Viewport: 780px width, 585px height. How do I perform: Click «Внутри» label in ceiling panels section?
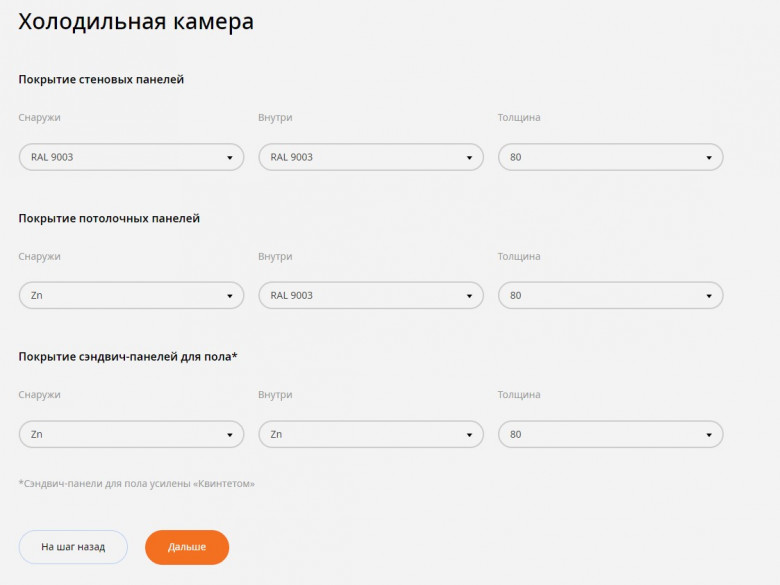pyautogui.click(x=275, y=257)
